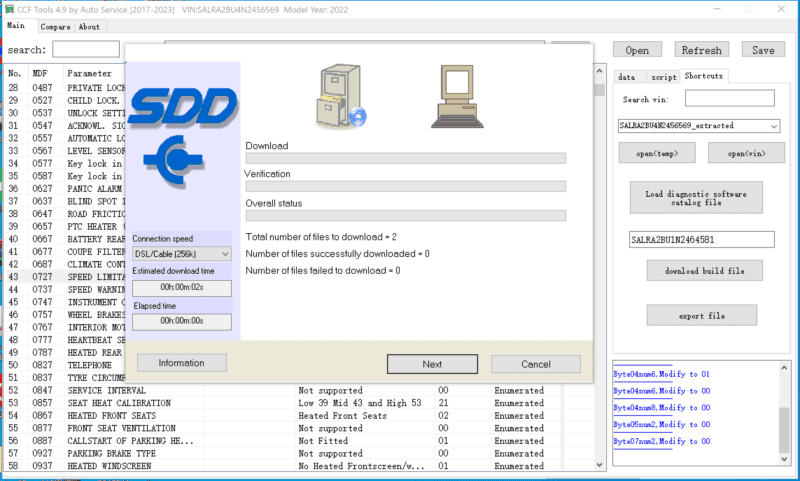Click the blue connector symbol icon
The width and height of the screenshot is (800, 481).
[x=173, y=160]
